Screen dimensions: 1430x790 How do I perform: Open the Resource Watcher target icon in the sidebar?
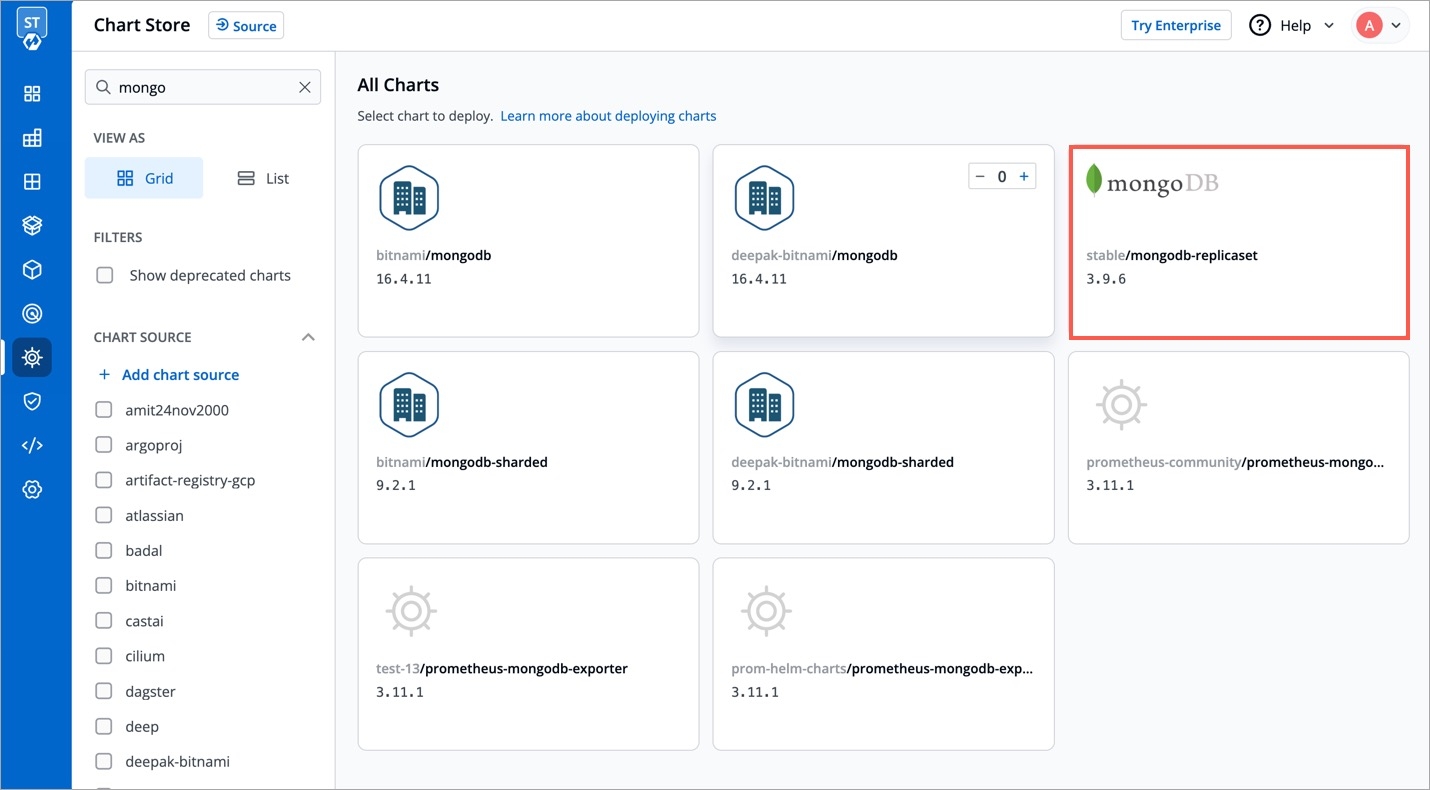[x=32, y=314]
